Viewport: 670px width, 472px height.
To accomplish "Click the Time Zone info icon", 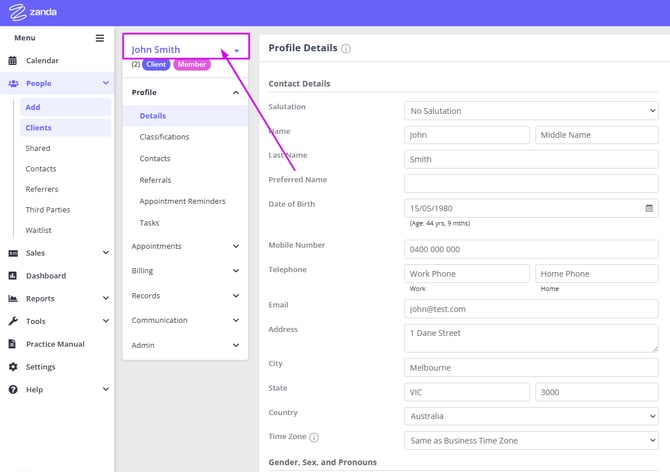I will [314, 438].
